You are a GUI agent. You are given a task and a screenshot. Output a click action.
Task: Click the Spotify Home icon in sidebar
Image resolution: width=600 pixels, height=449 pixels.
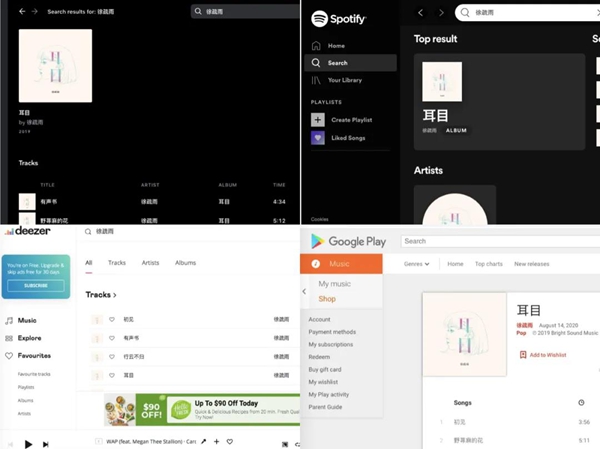click(x=316, y=46)
